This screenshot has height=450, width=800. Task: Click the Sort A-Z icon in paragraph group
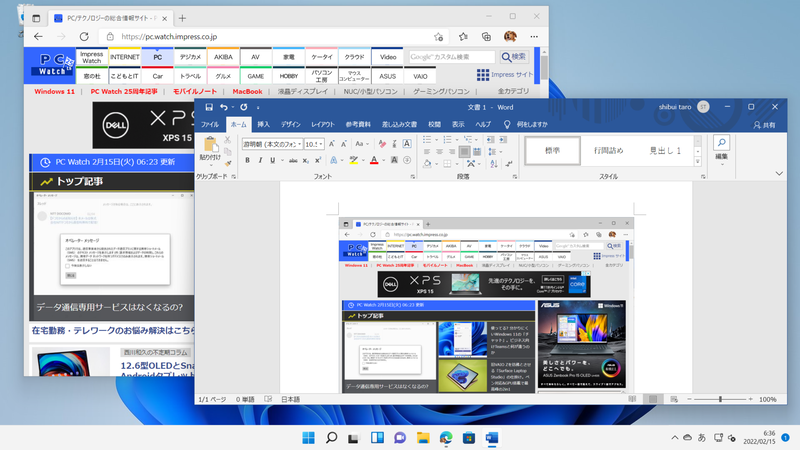(x=494, y=164)
